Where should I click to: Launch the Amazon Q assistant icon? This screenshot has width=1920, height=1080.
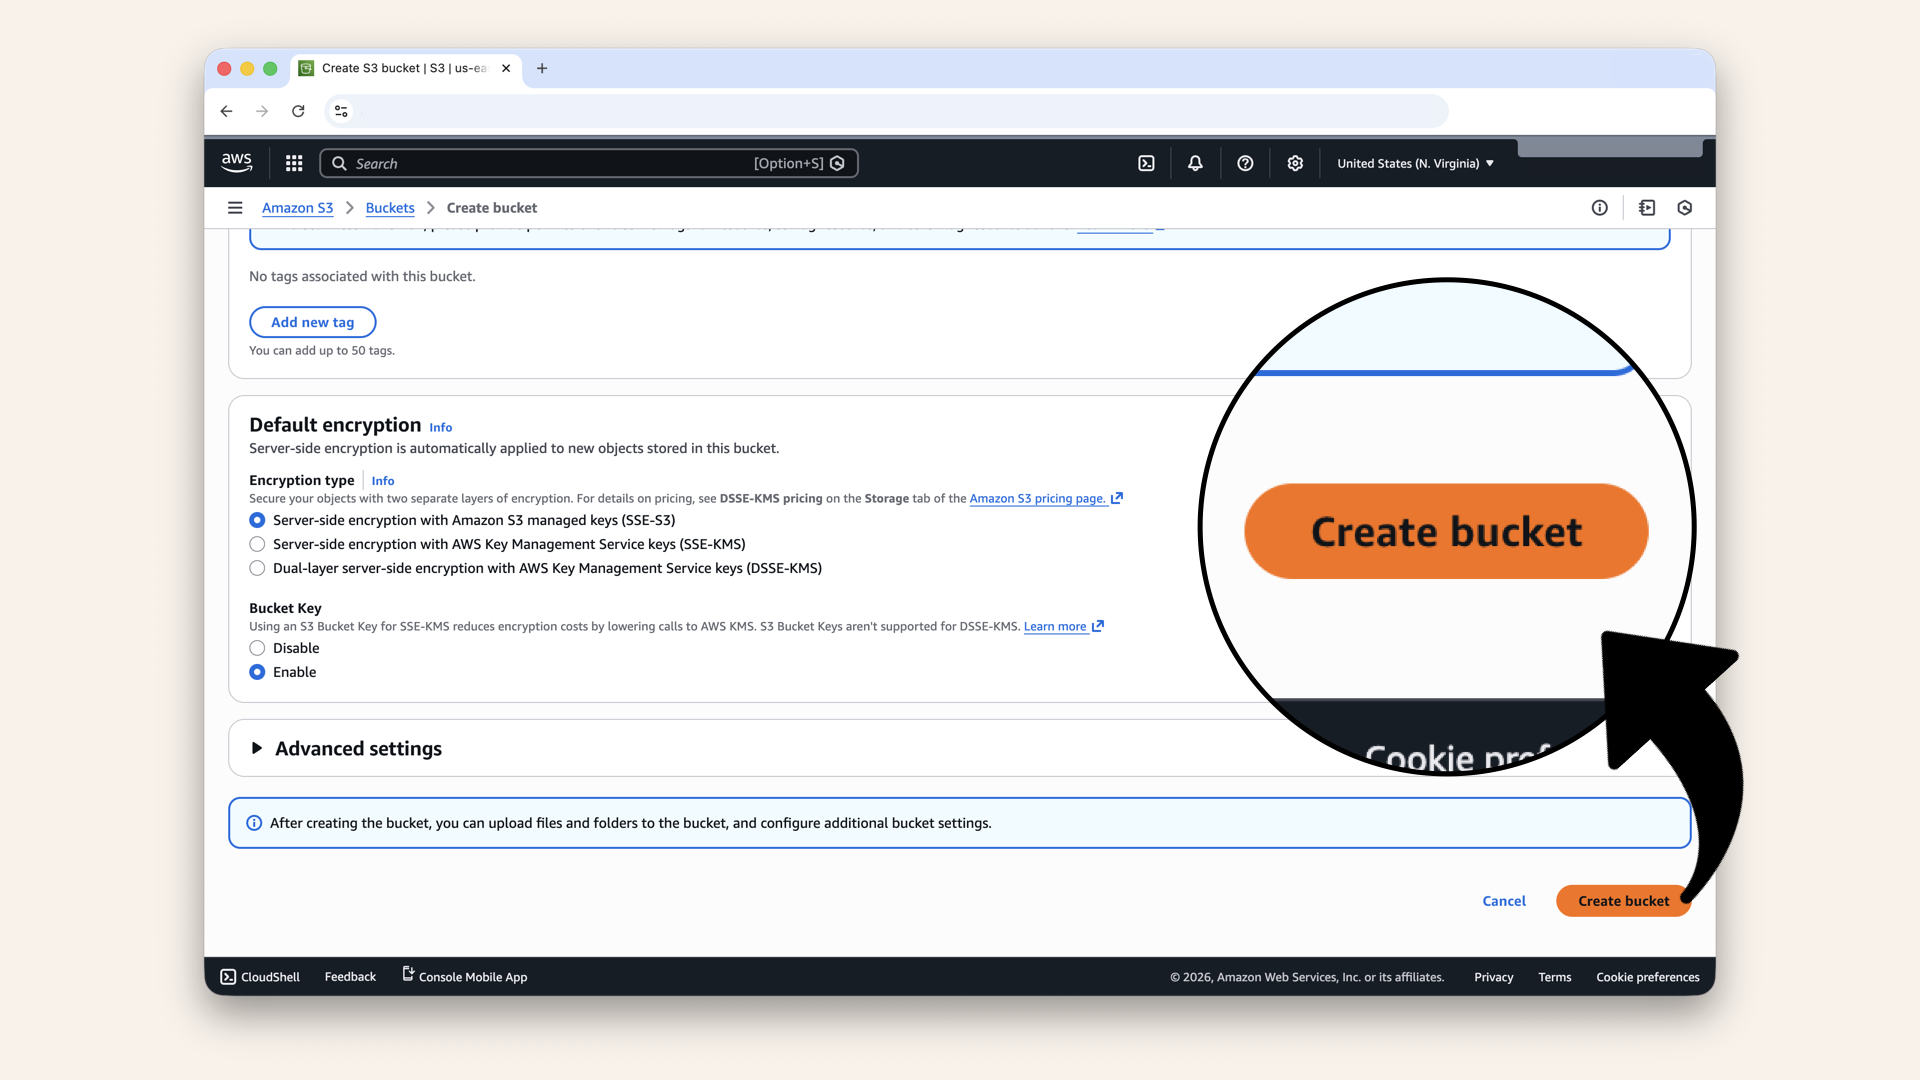pyautogui.click(x=1684, y=208)
